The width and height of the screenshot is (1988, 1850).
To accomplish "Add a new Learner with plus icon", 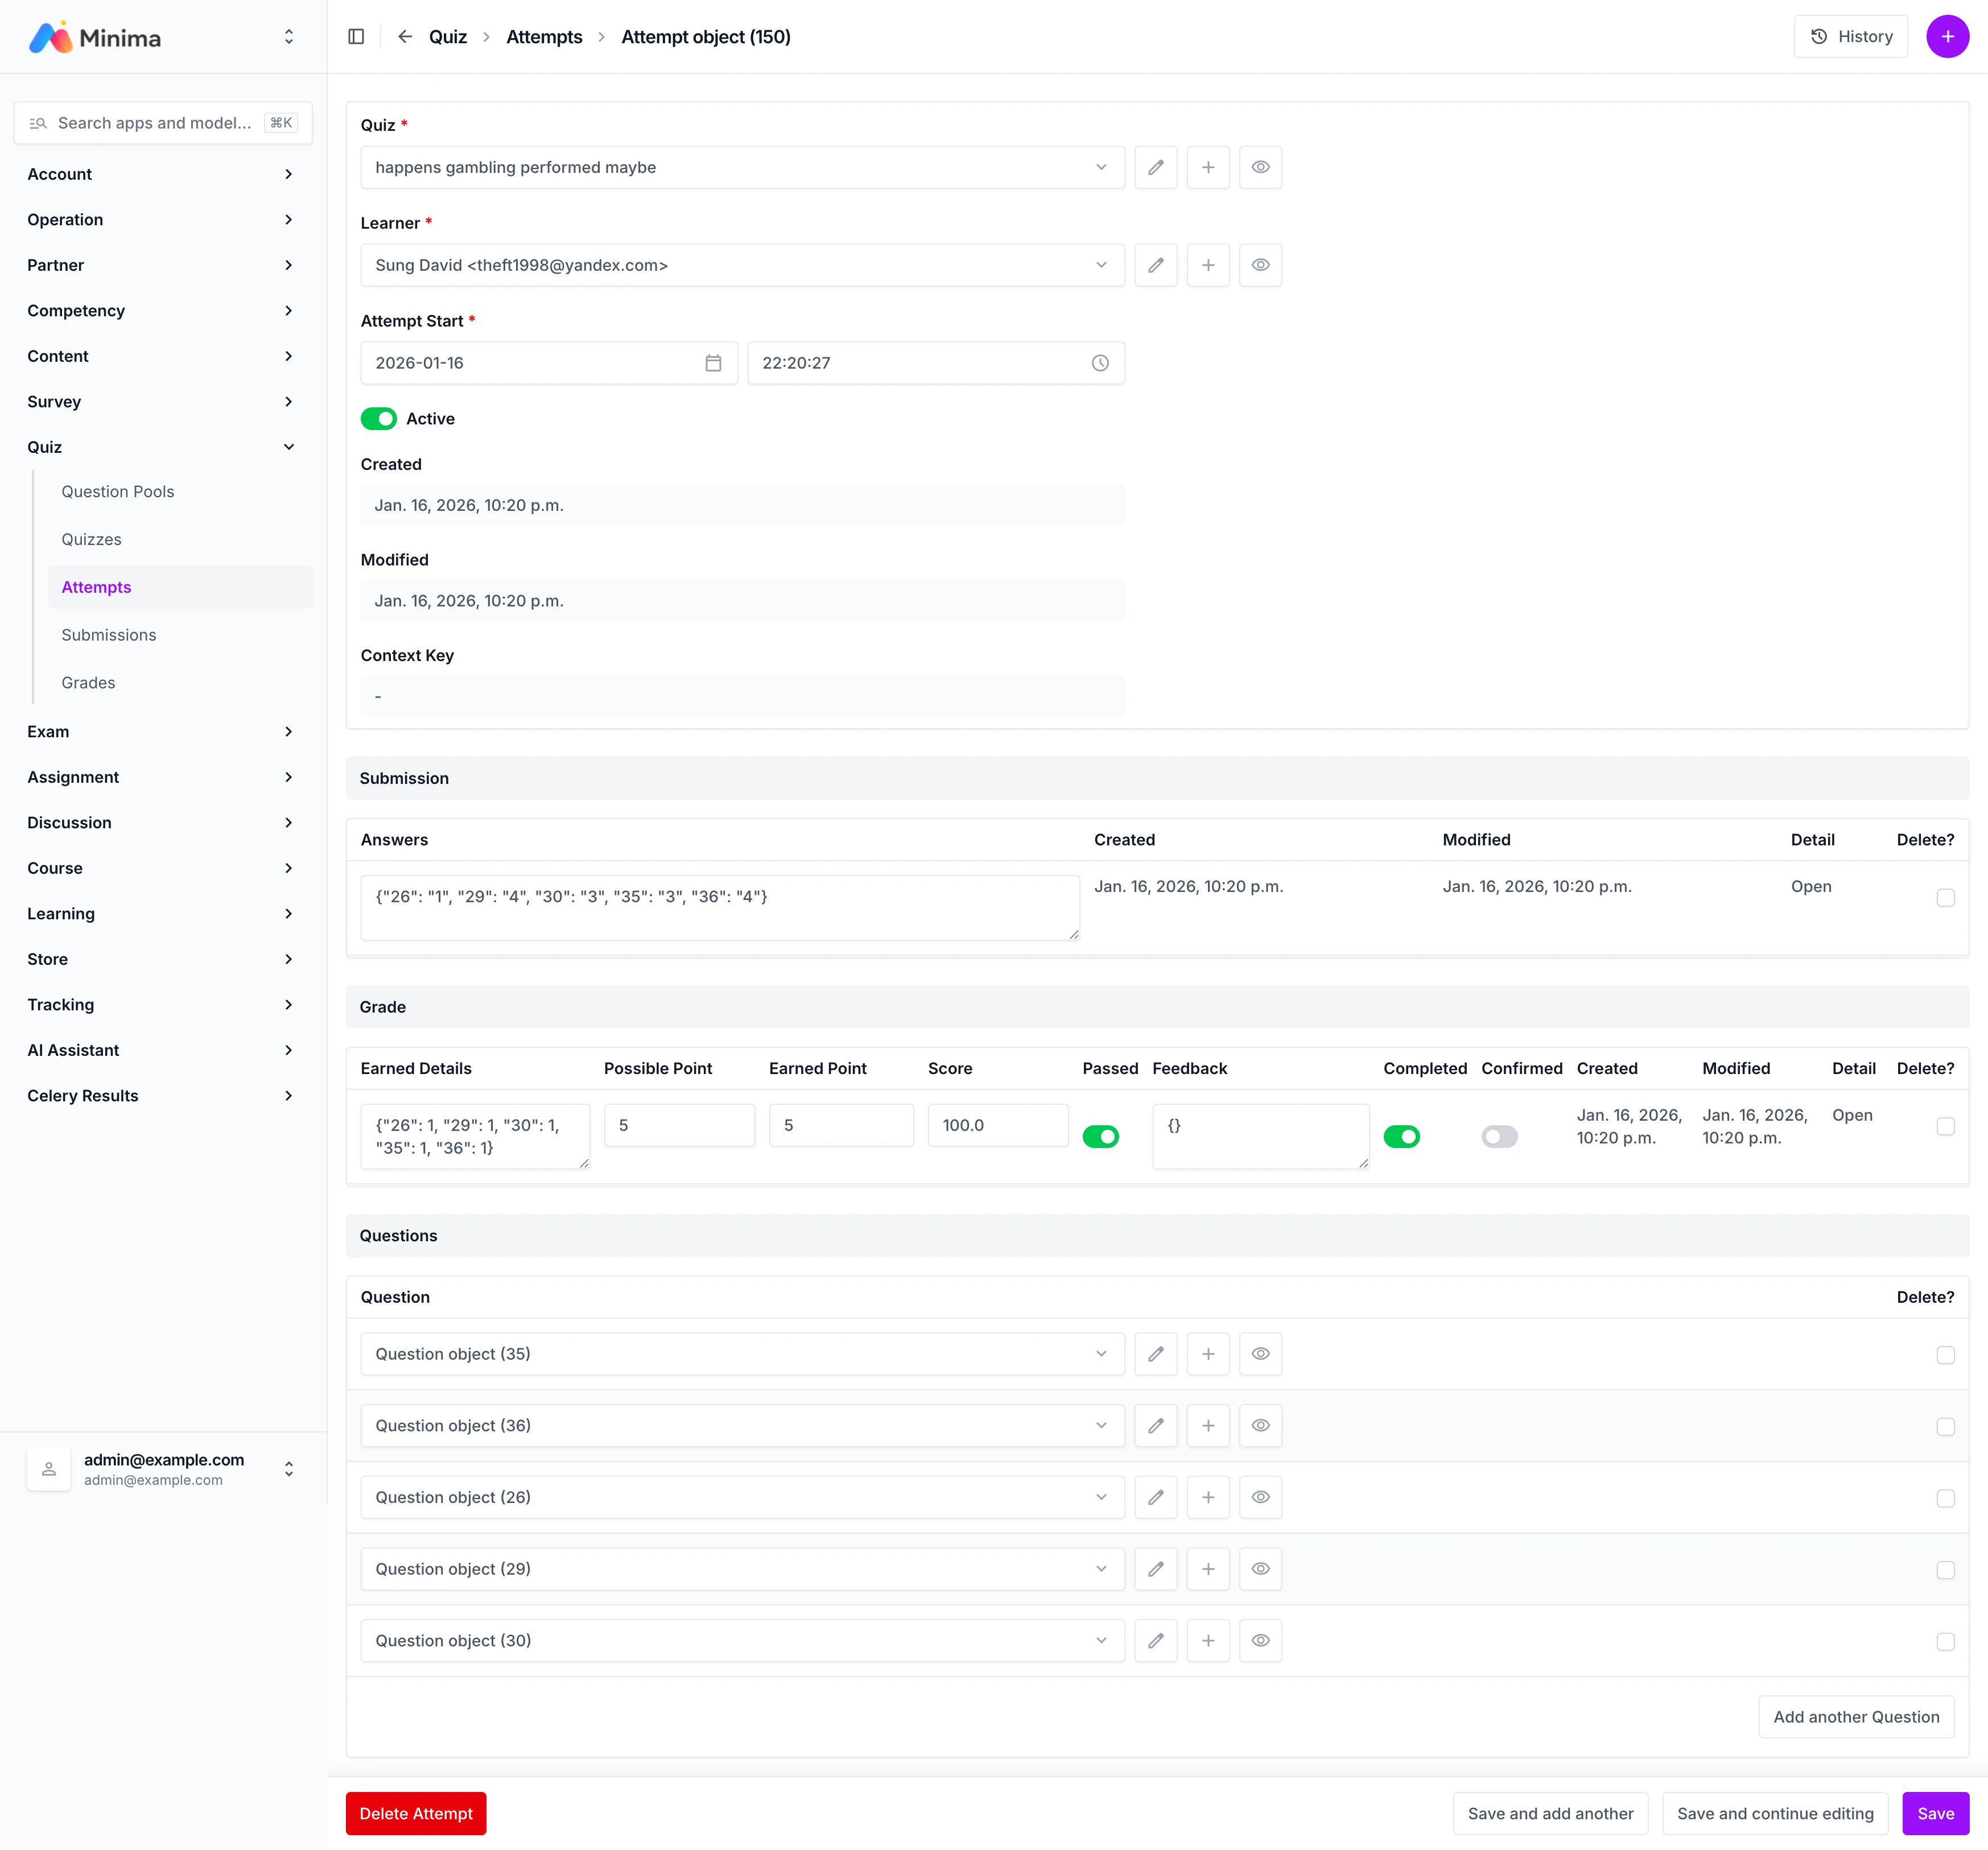I will [1207, 265].
